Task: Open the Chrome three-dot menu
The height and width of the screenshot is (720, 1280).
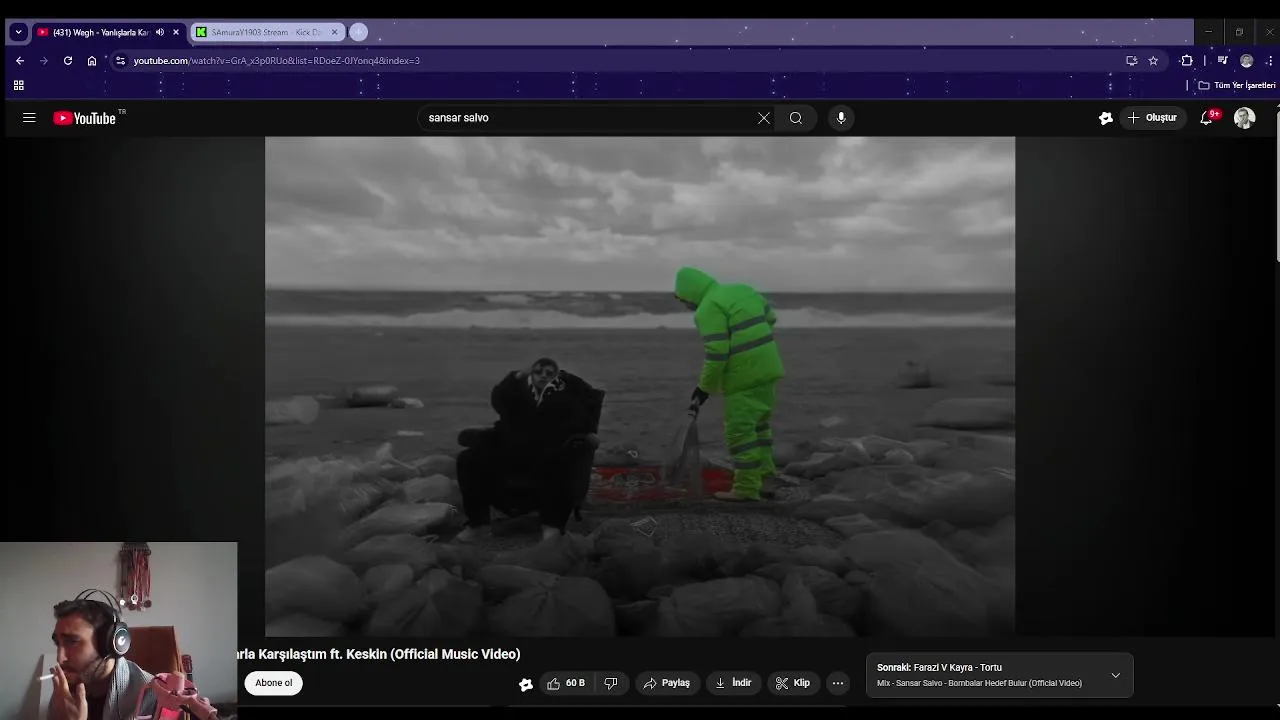Action: click(1269, 61)
